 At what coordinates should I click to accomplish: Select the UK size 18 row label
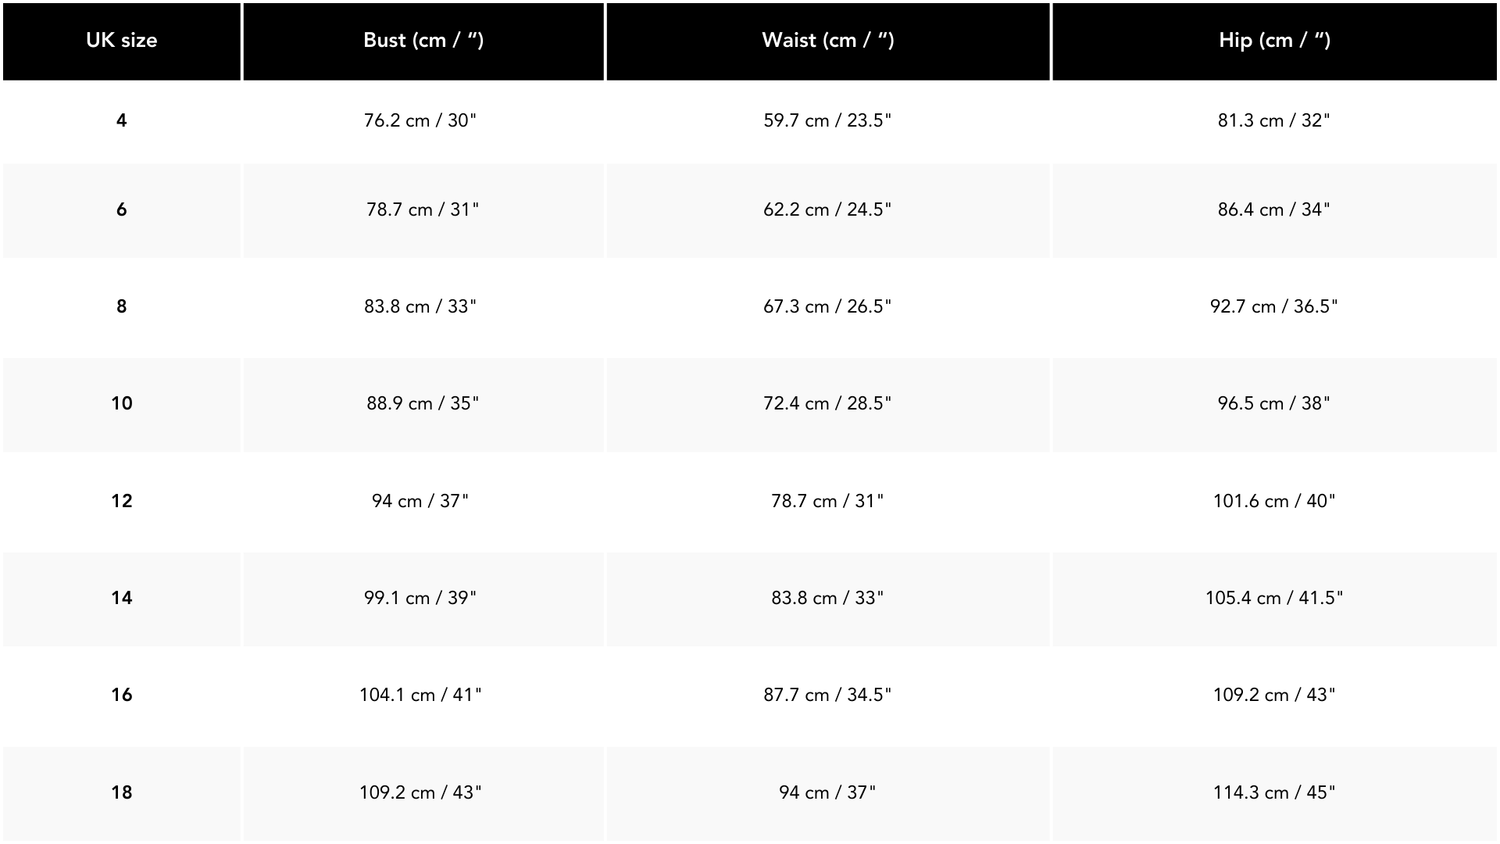click(121, 793)
